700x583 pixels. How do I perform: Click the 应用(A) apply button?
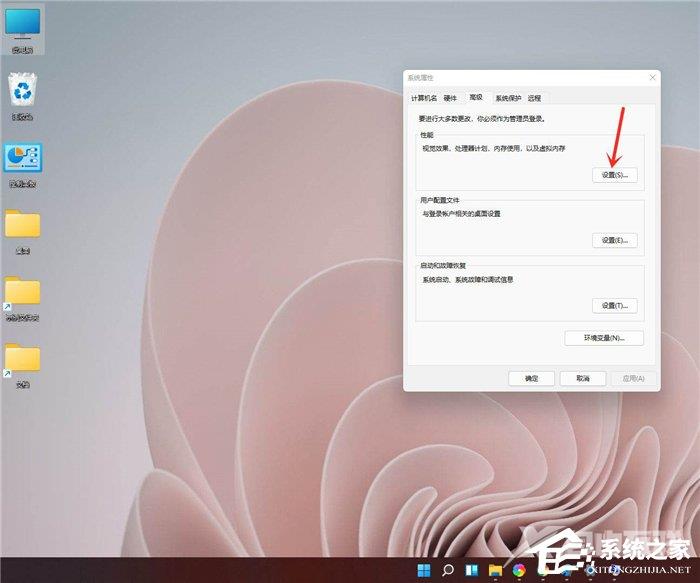[x=633, y=379]
